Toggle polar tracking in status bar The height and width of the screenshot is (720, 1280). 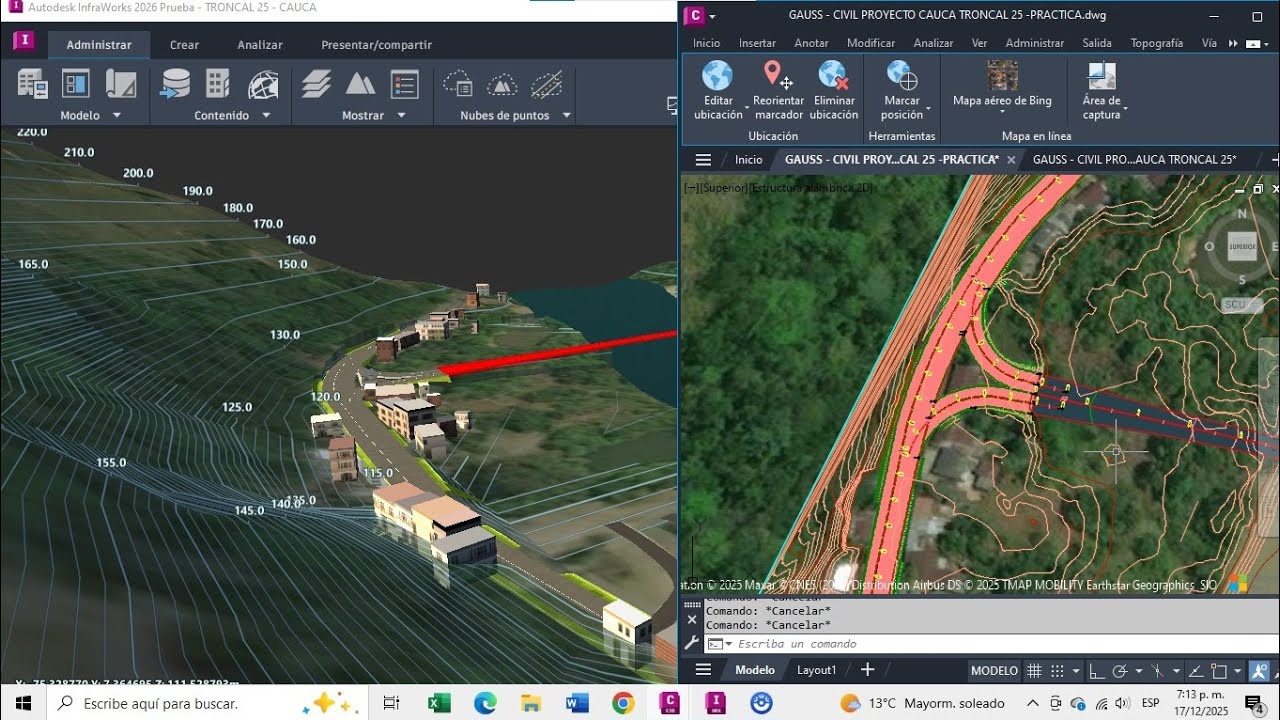pos(1120,671)
